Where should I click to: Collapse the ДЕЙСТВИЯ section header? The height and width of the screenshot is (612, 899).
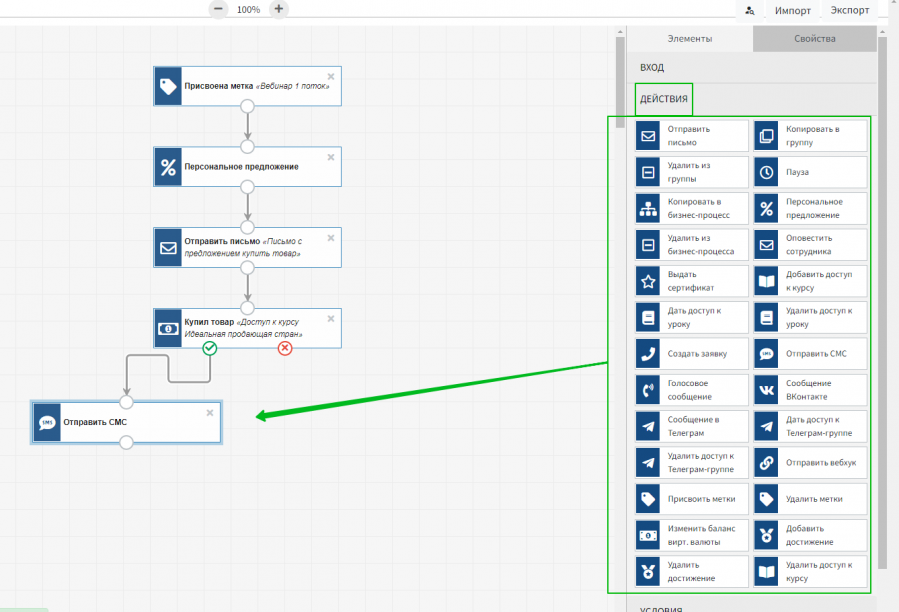coord(663,99)
